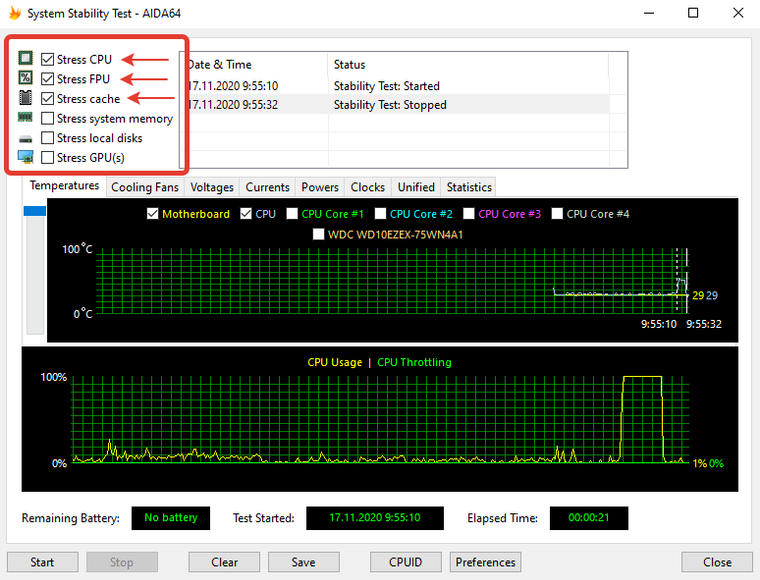Show CPU Core #4 temperature
760x580 pixels.
(557, 214)
